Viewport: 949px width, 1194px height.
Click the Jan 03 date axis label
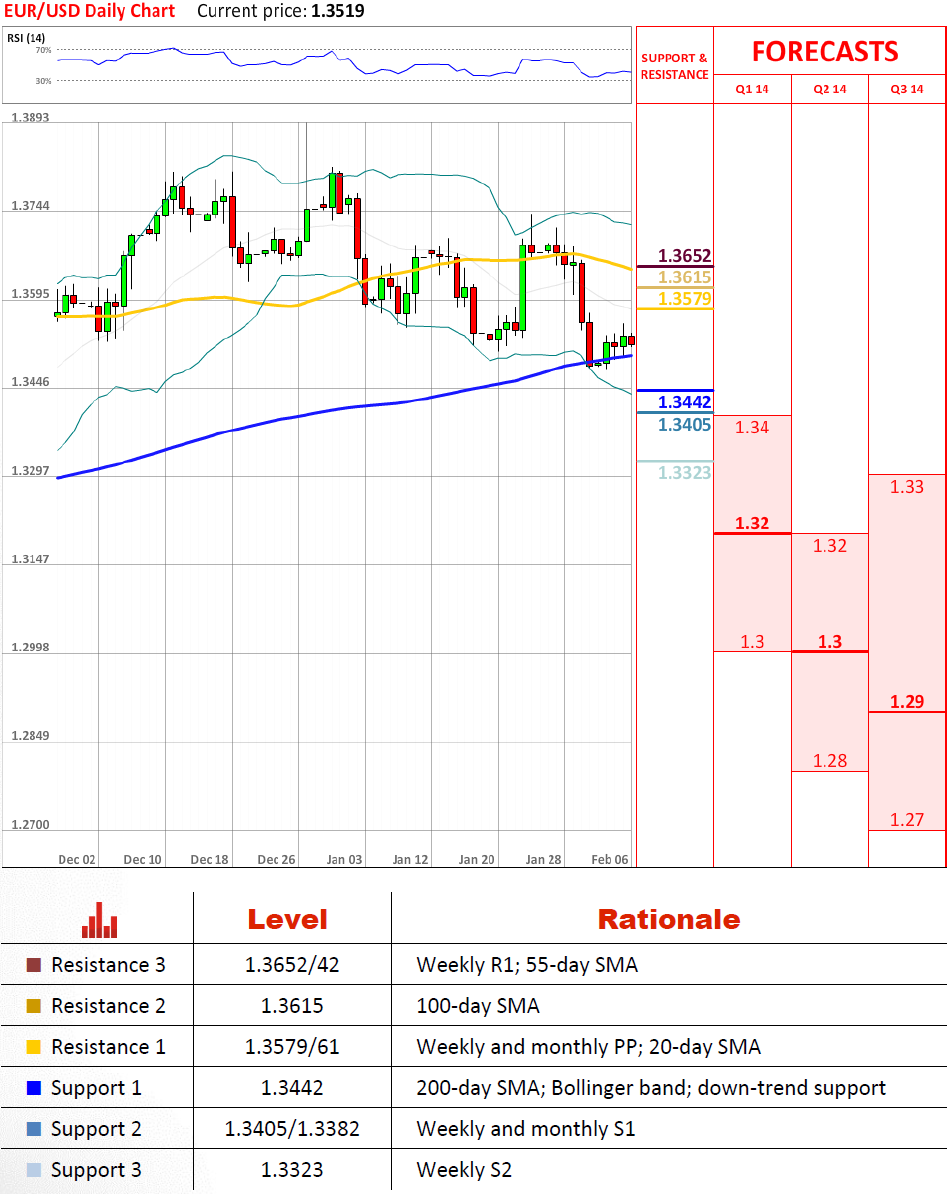pos(344,859)
